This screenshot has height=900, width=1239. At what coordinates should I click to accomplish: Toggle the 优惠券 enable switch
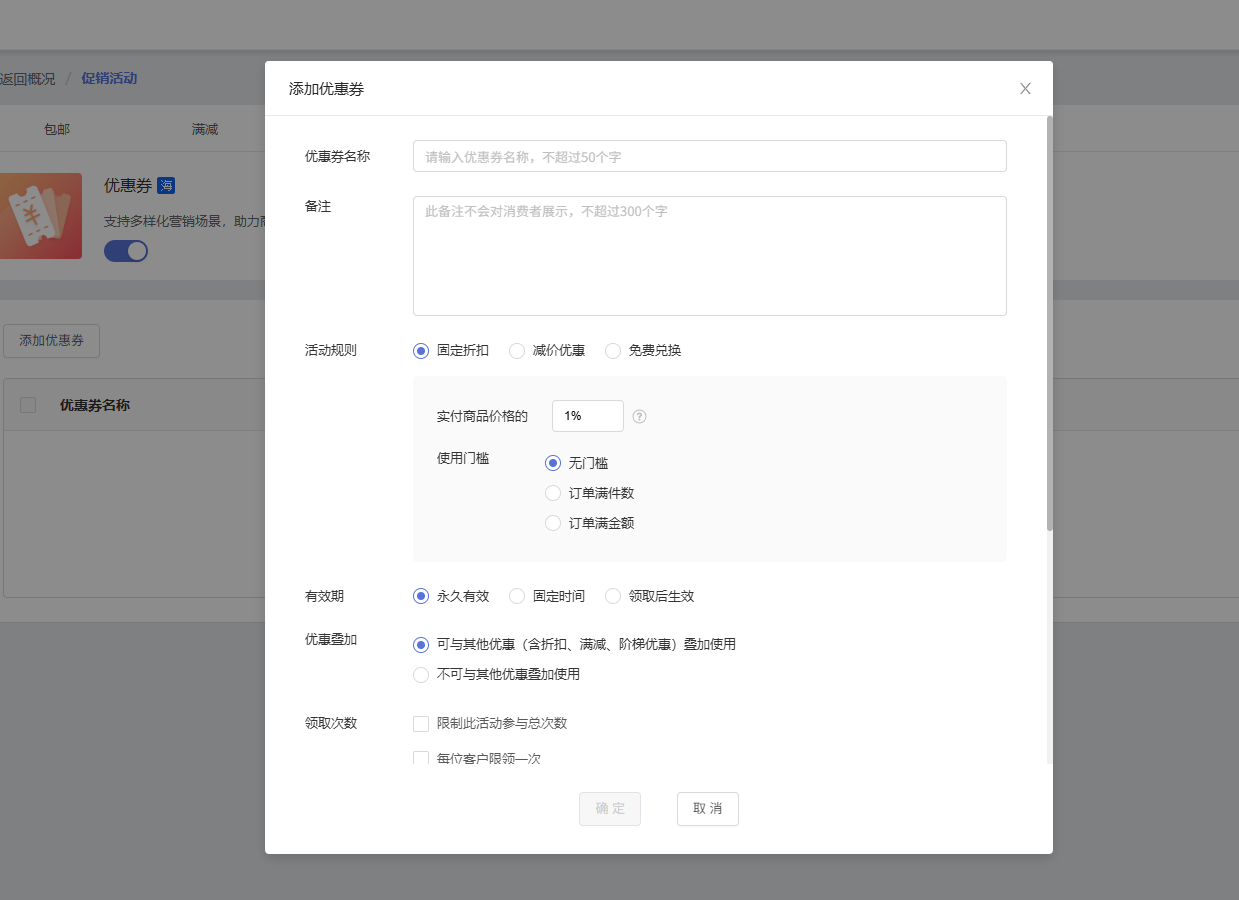coord(126,251)
